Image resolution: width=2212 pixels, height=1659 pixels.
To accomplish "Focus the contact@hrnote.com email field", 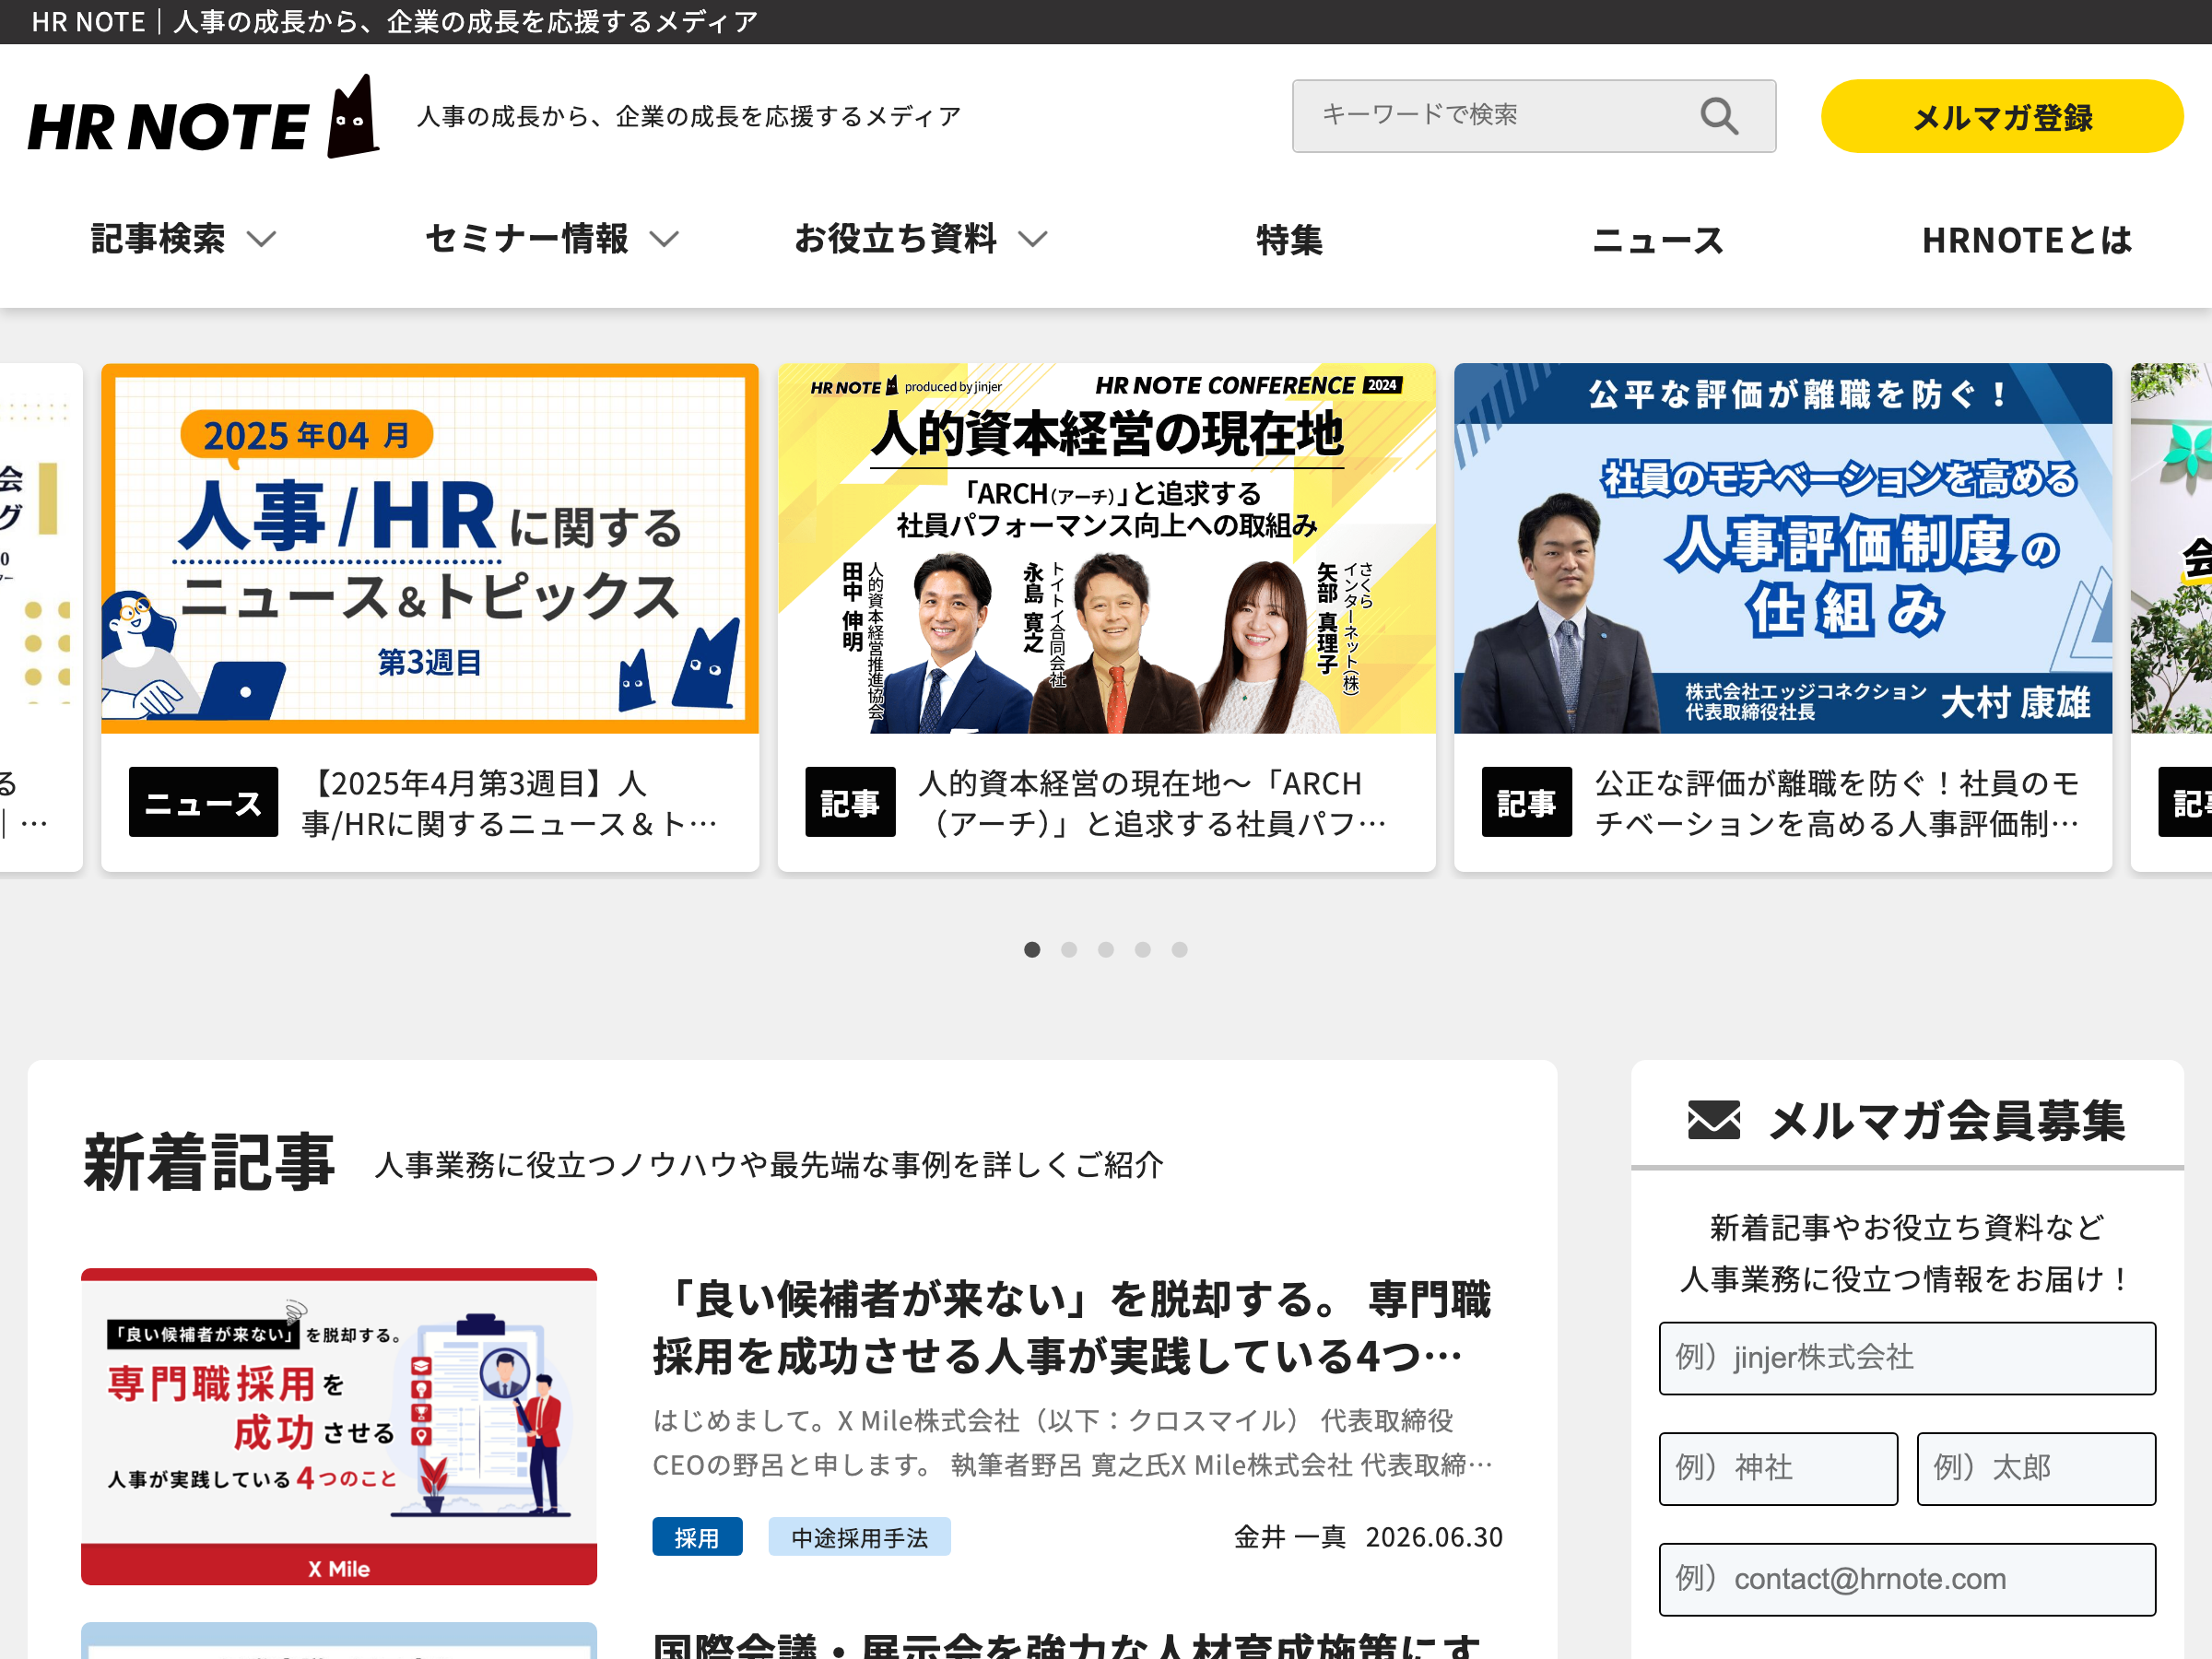I will click(1907, 1579).
